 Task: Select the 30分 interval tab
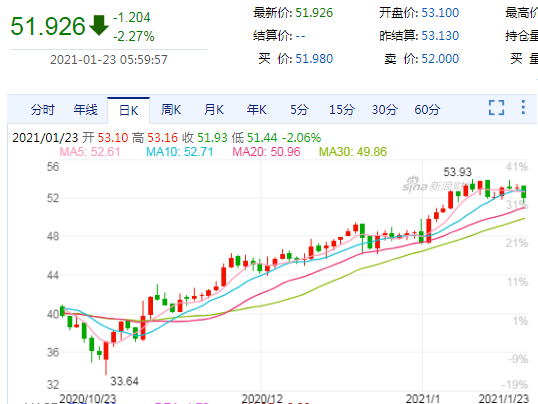[385, 110]
